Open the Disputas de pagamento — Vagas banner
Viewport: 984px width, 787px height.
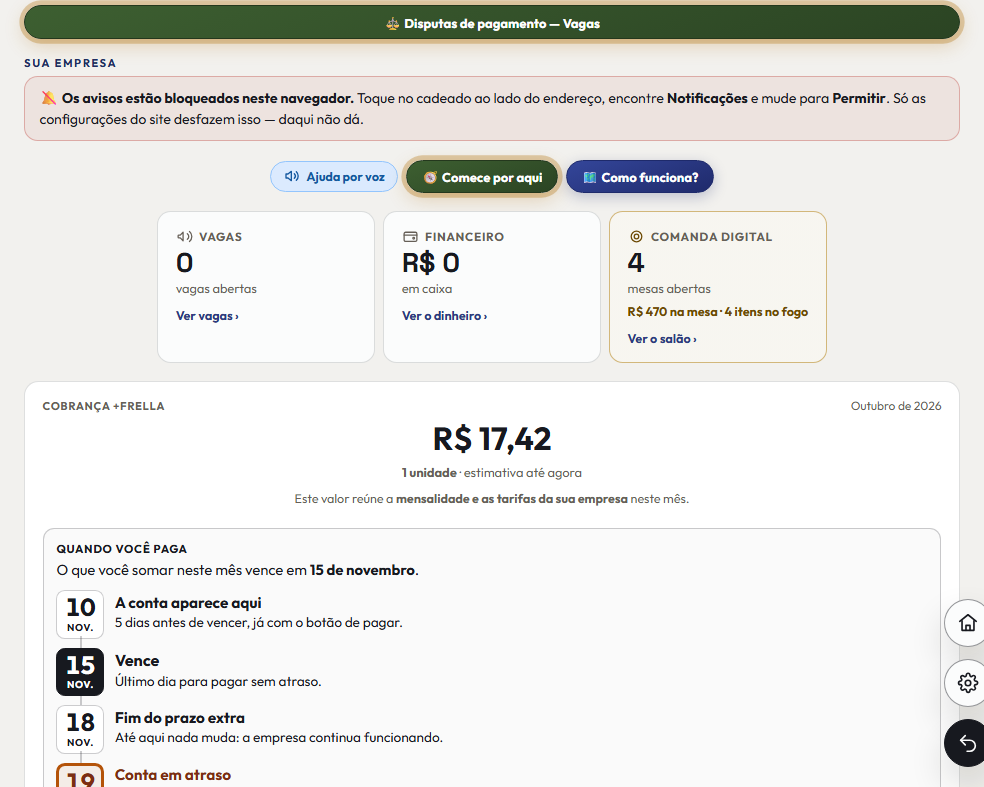(492, 23)
